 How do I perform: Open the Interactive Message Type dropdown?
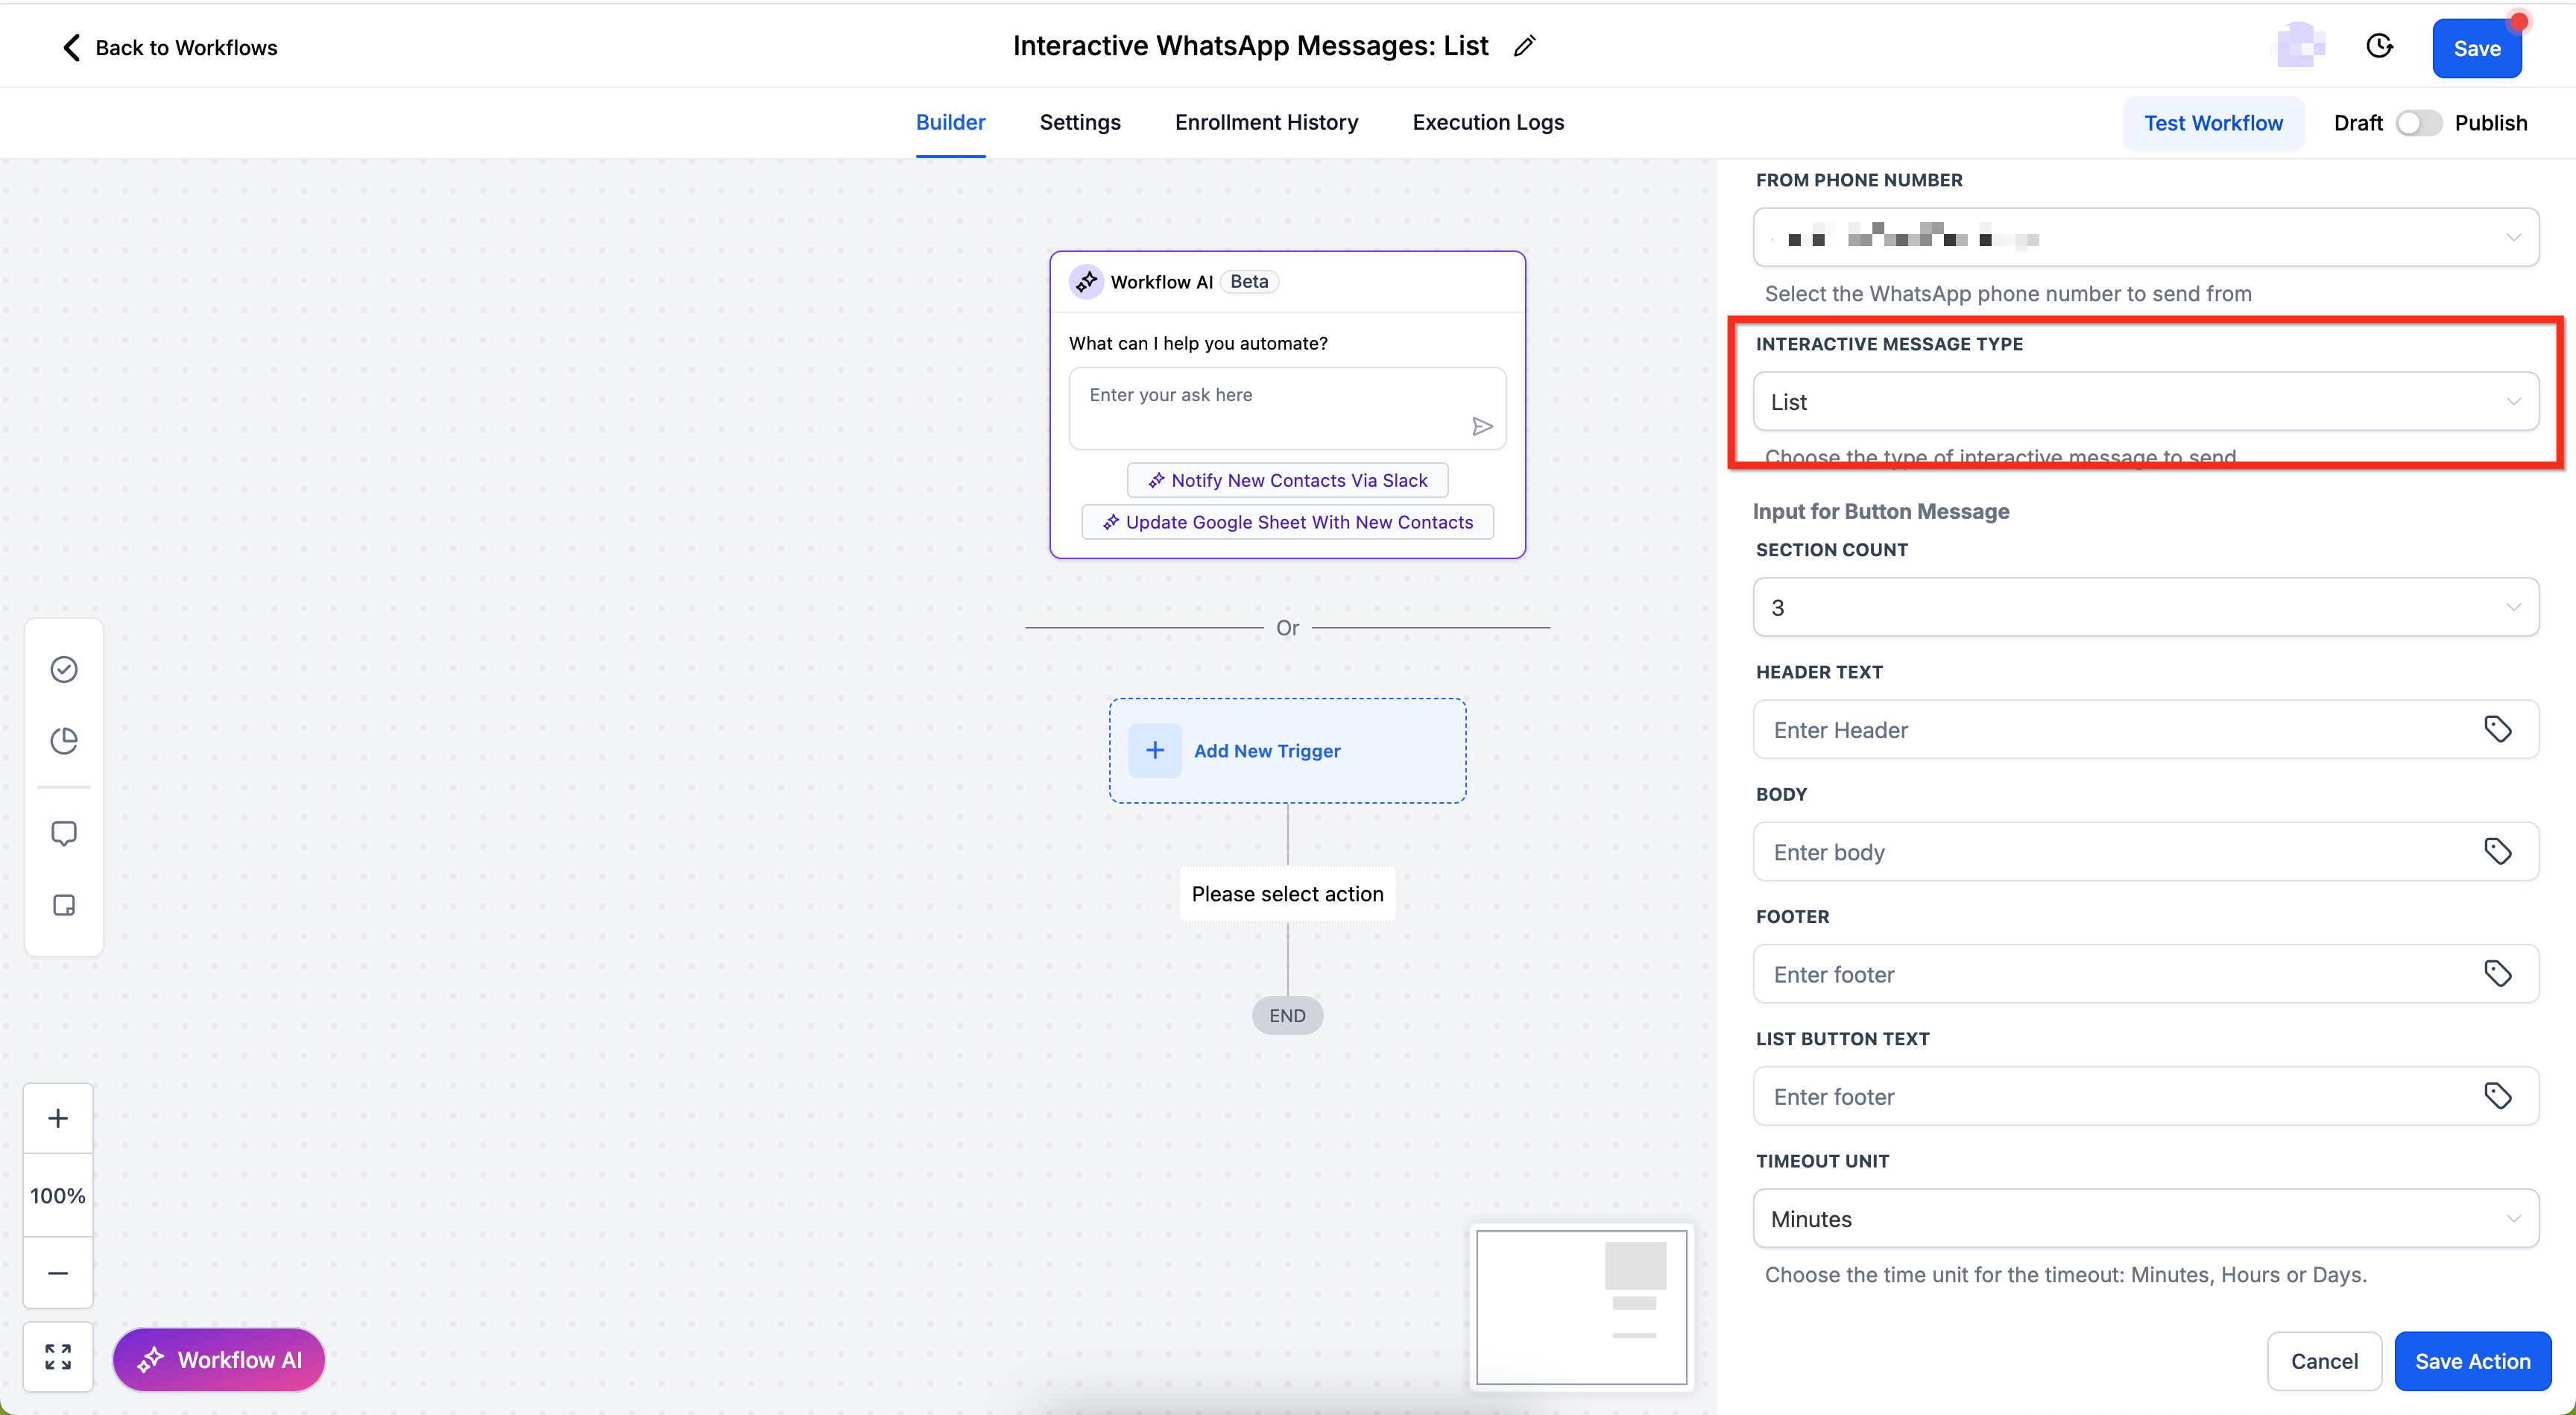(2145, 402)
